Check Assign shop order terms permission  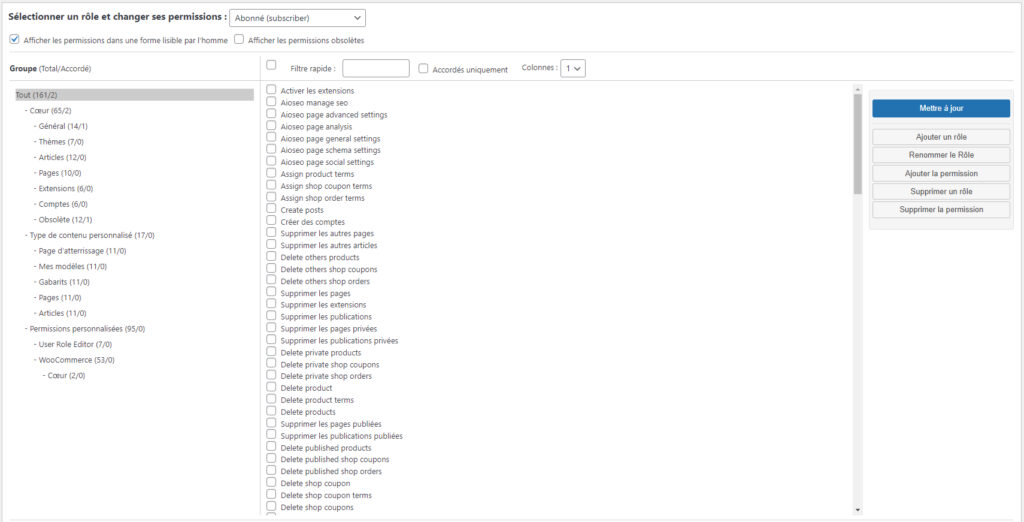(x=271, y=197)
